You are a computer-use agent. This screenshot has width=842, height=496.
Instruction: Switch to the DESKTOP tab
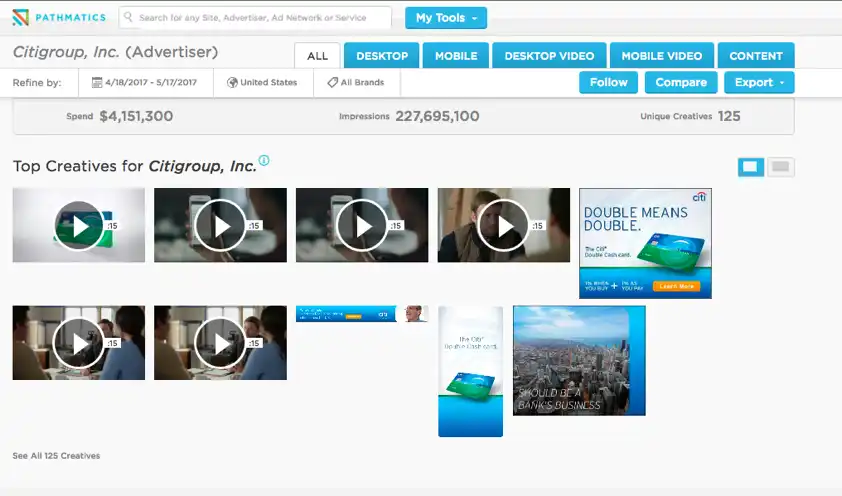tap(382, 56)
